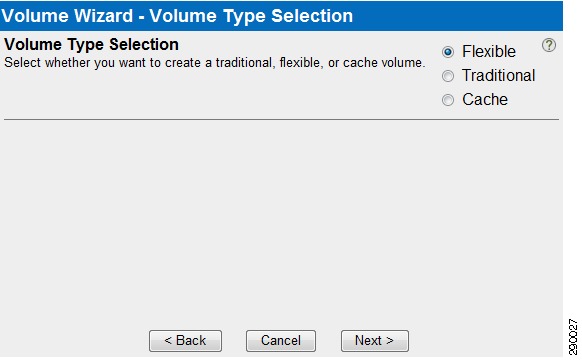582x364 pixels.
Task: Click the less-than arrow on Back button
Action: tap(168, 341)
